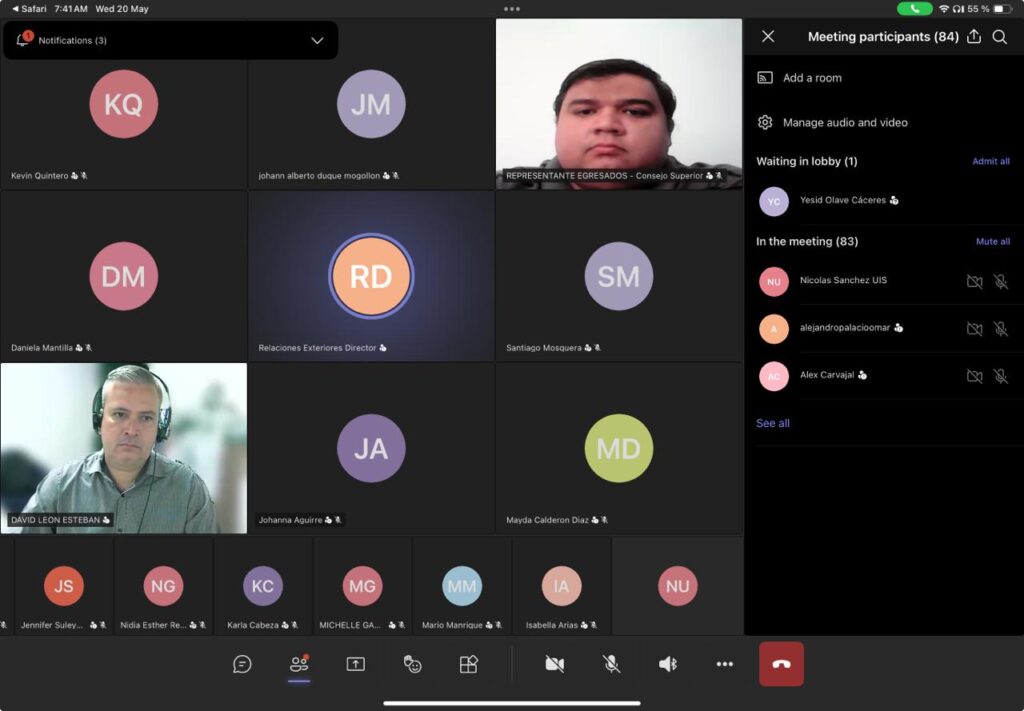Share meeting invite icon
This screenshot has width=1024, height=711.
974,36
